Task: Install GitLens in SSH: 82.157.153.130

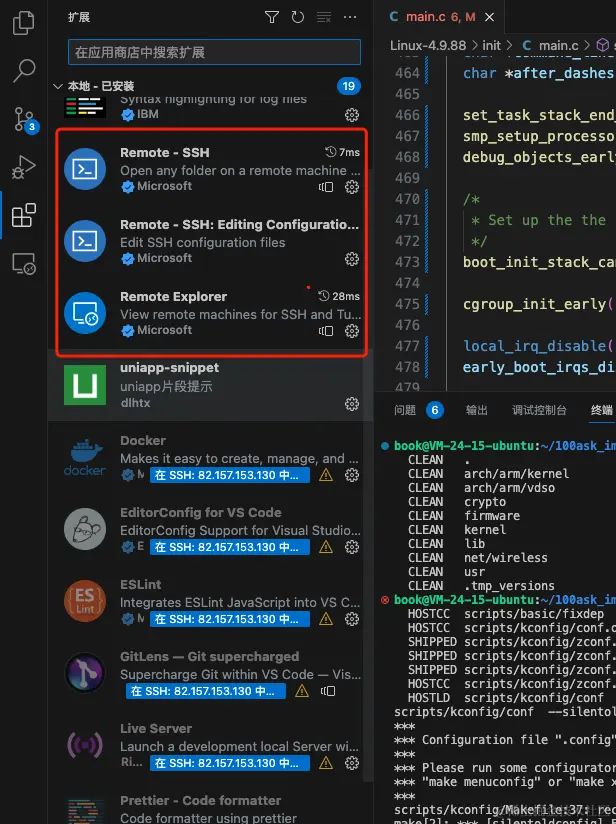Action: 206,691
